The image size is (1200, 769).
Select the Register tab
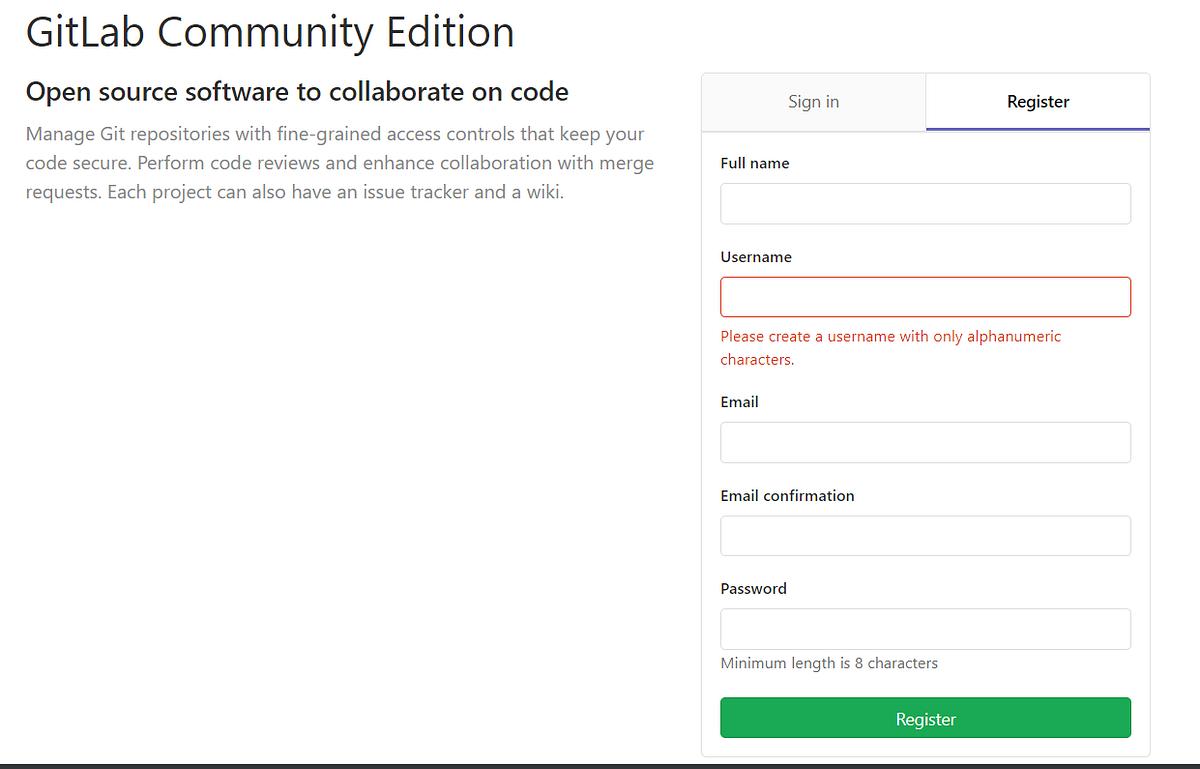pos(1038,102)
